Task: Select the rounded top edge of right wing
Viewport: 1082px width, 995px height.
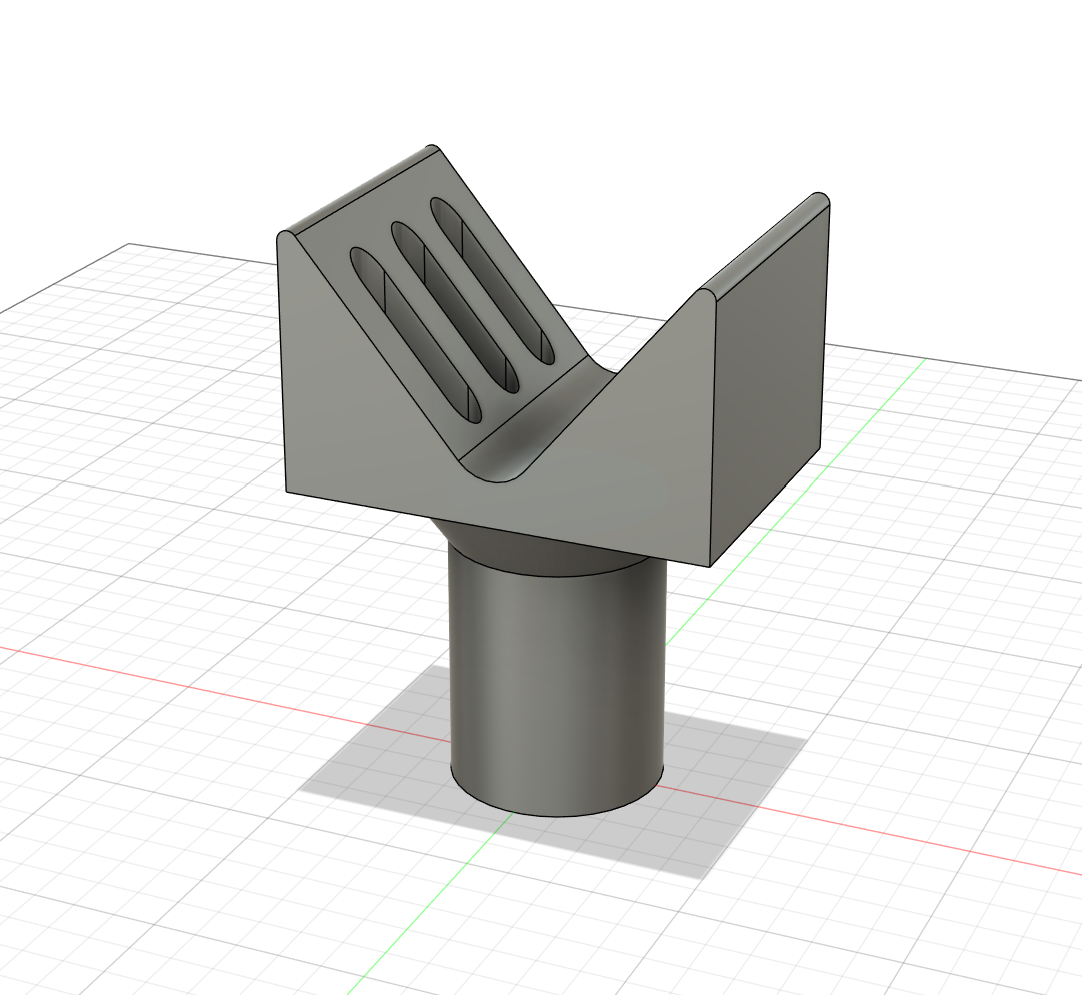Action: [765, 242]
